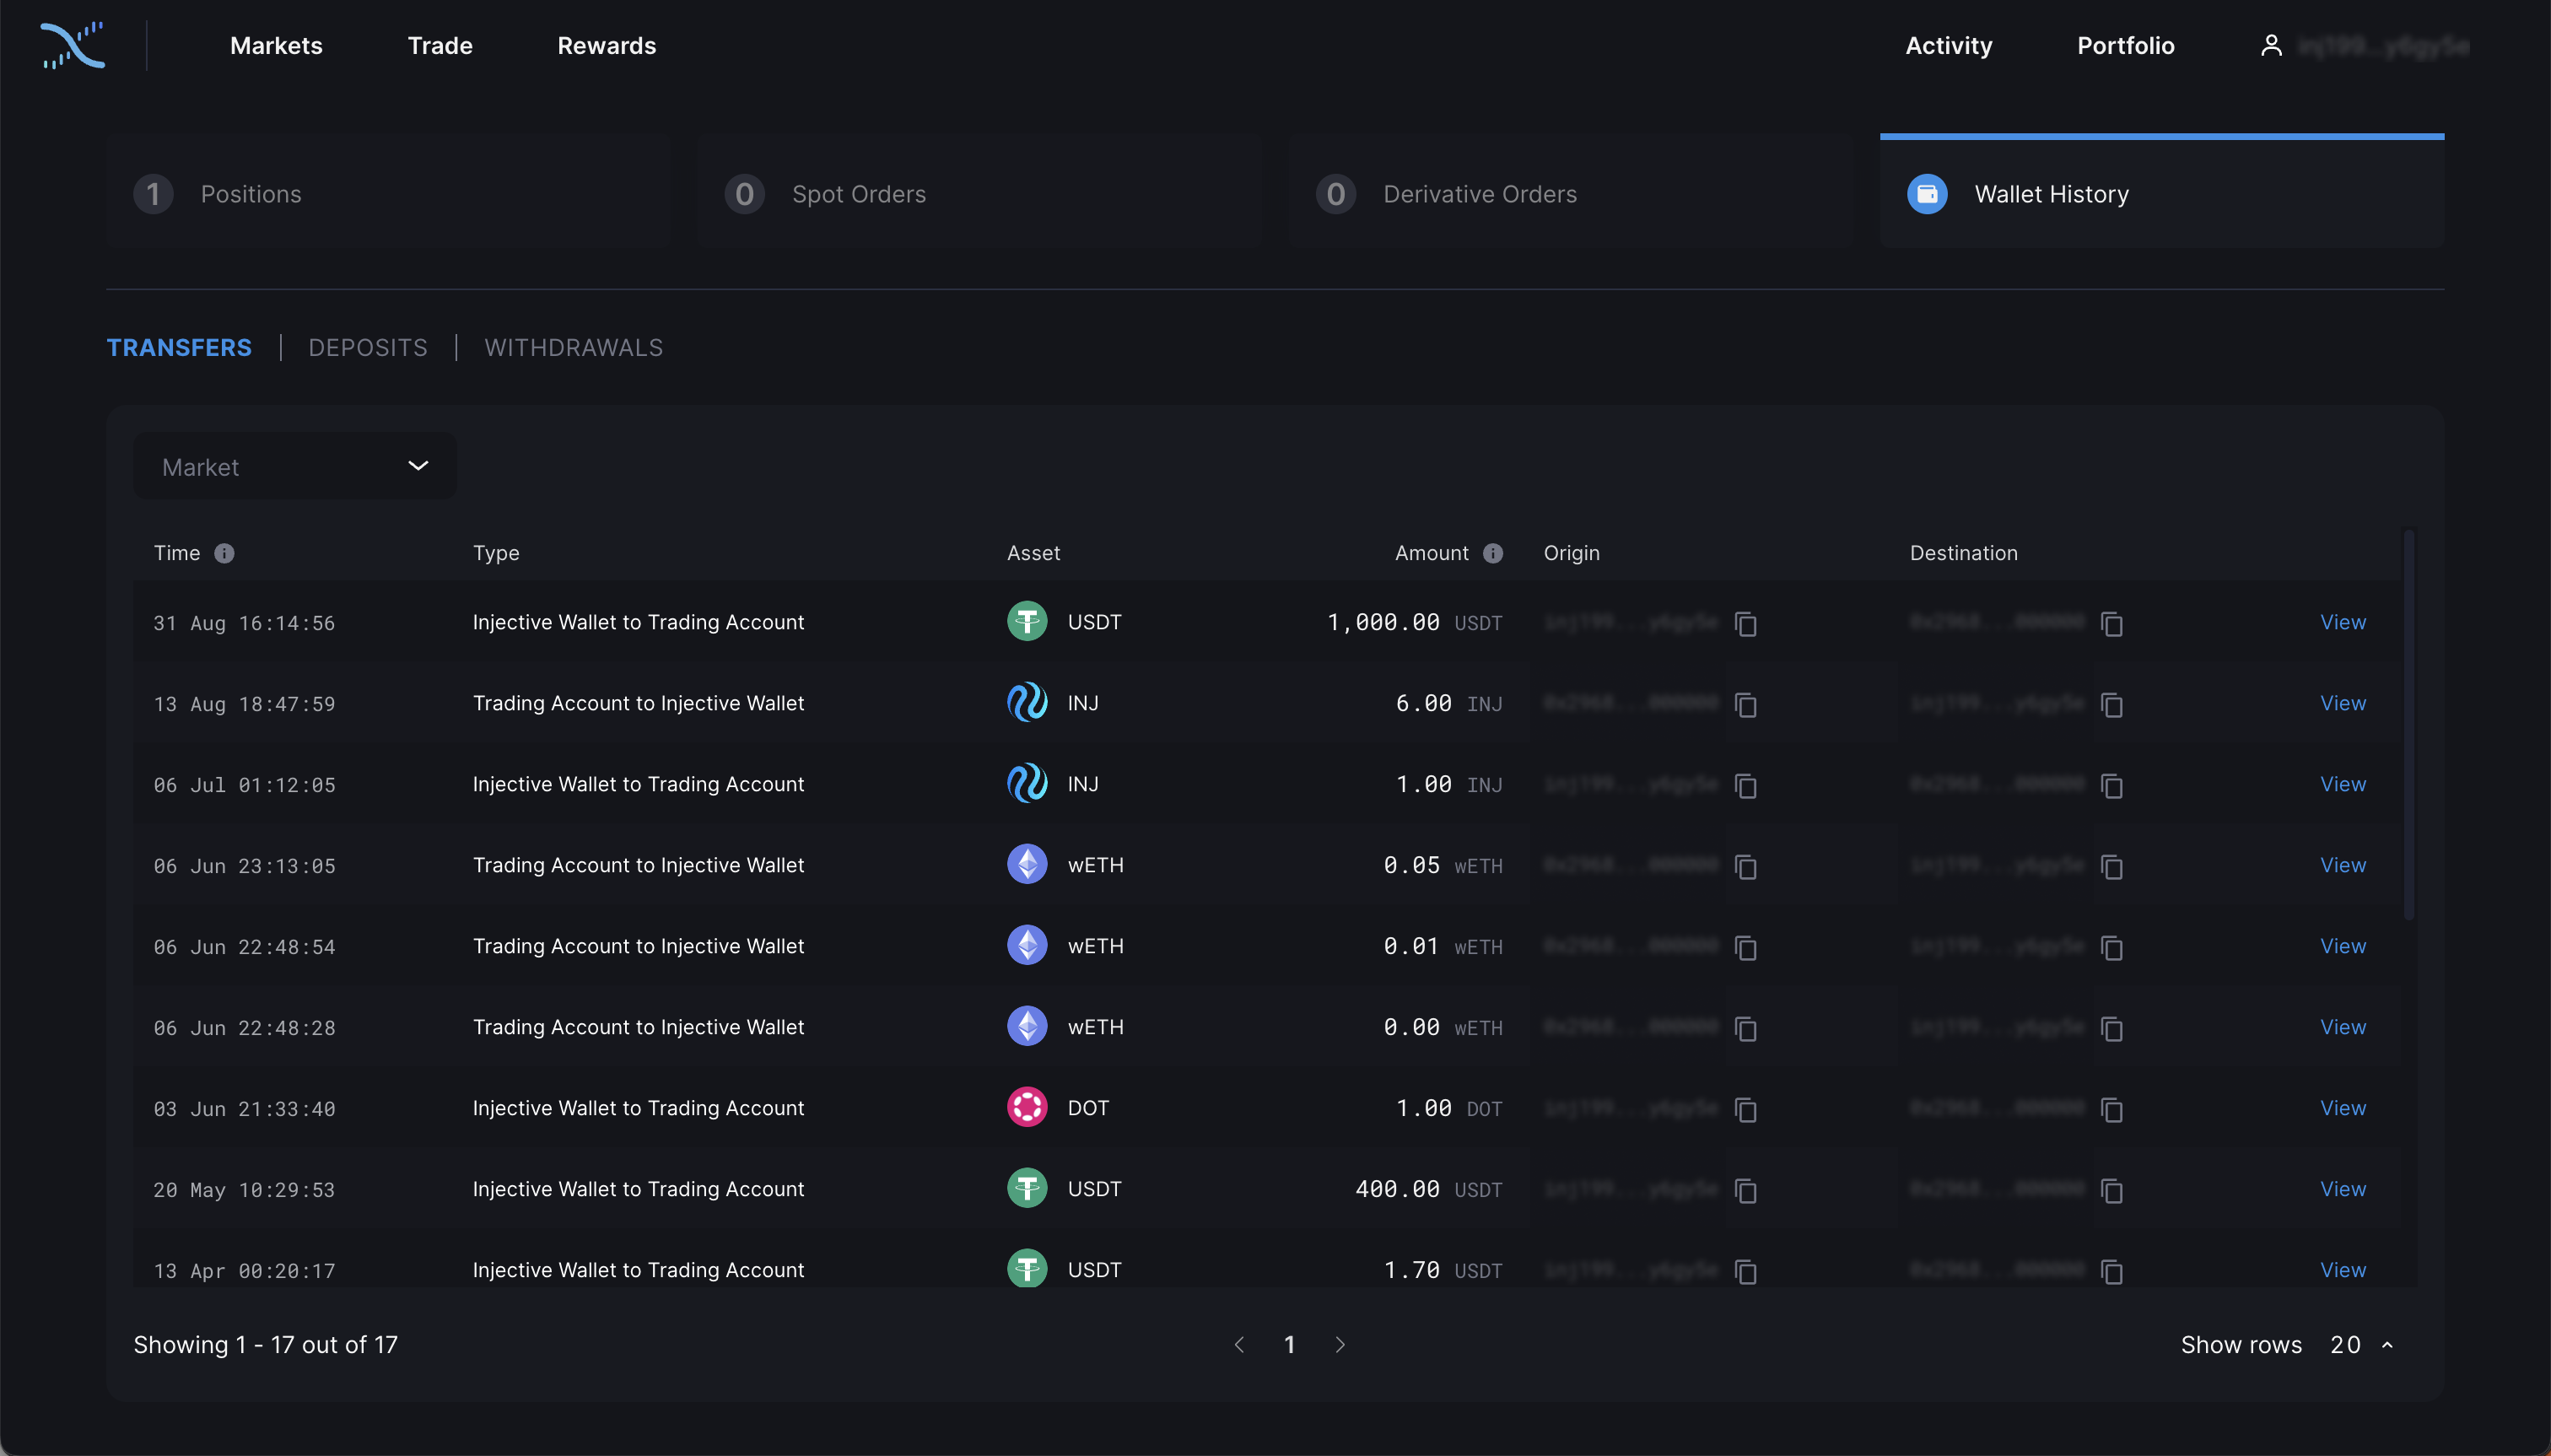Image resolution: width=2551 pixels, height=1456 pixels.
Task: Copy destination address of 03 Jun DOT row
Action: (x=2112, y=1110)
